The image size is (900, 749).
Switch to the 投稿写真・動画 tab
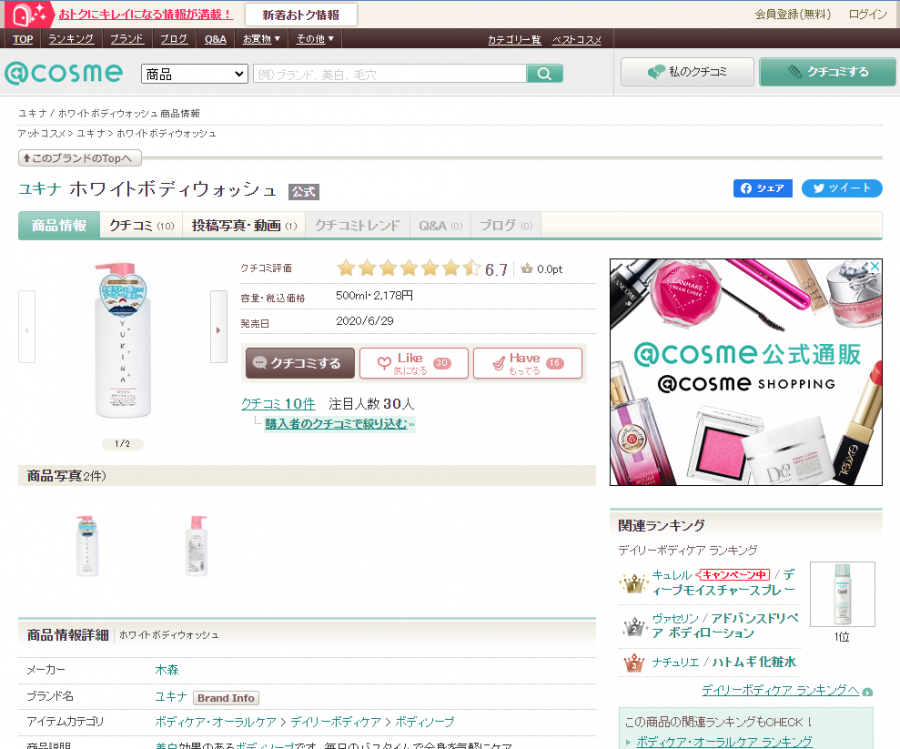(245, 225)
